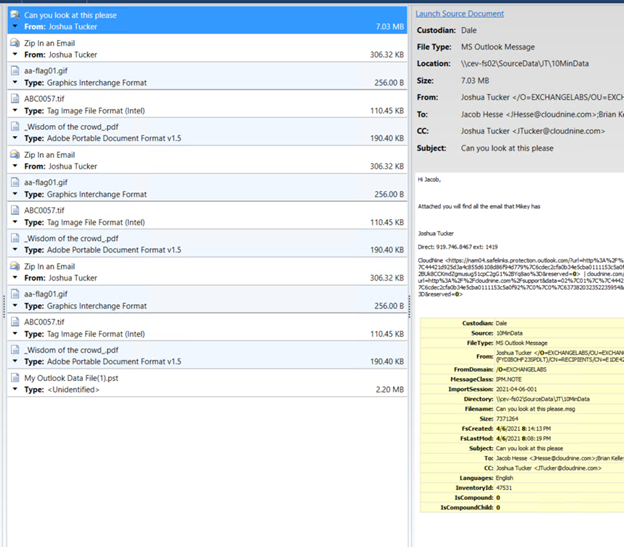Select the 'My Outlook Data File(1).pst' file name
This screenshot has width=624, height=547.
[x=71, y=378]
